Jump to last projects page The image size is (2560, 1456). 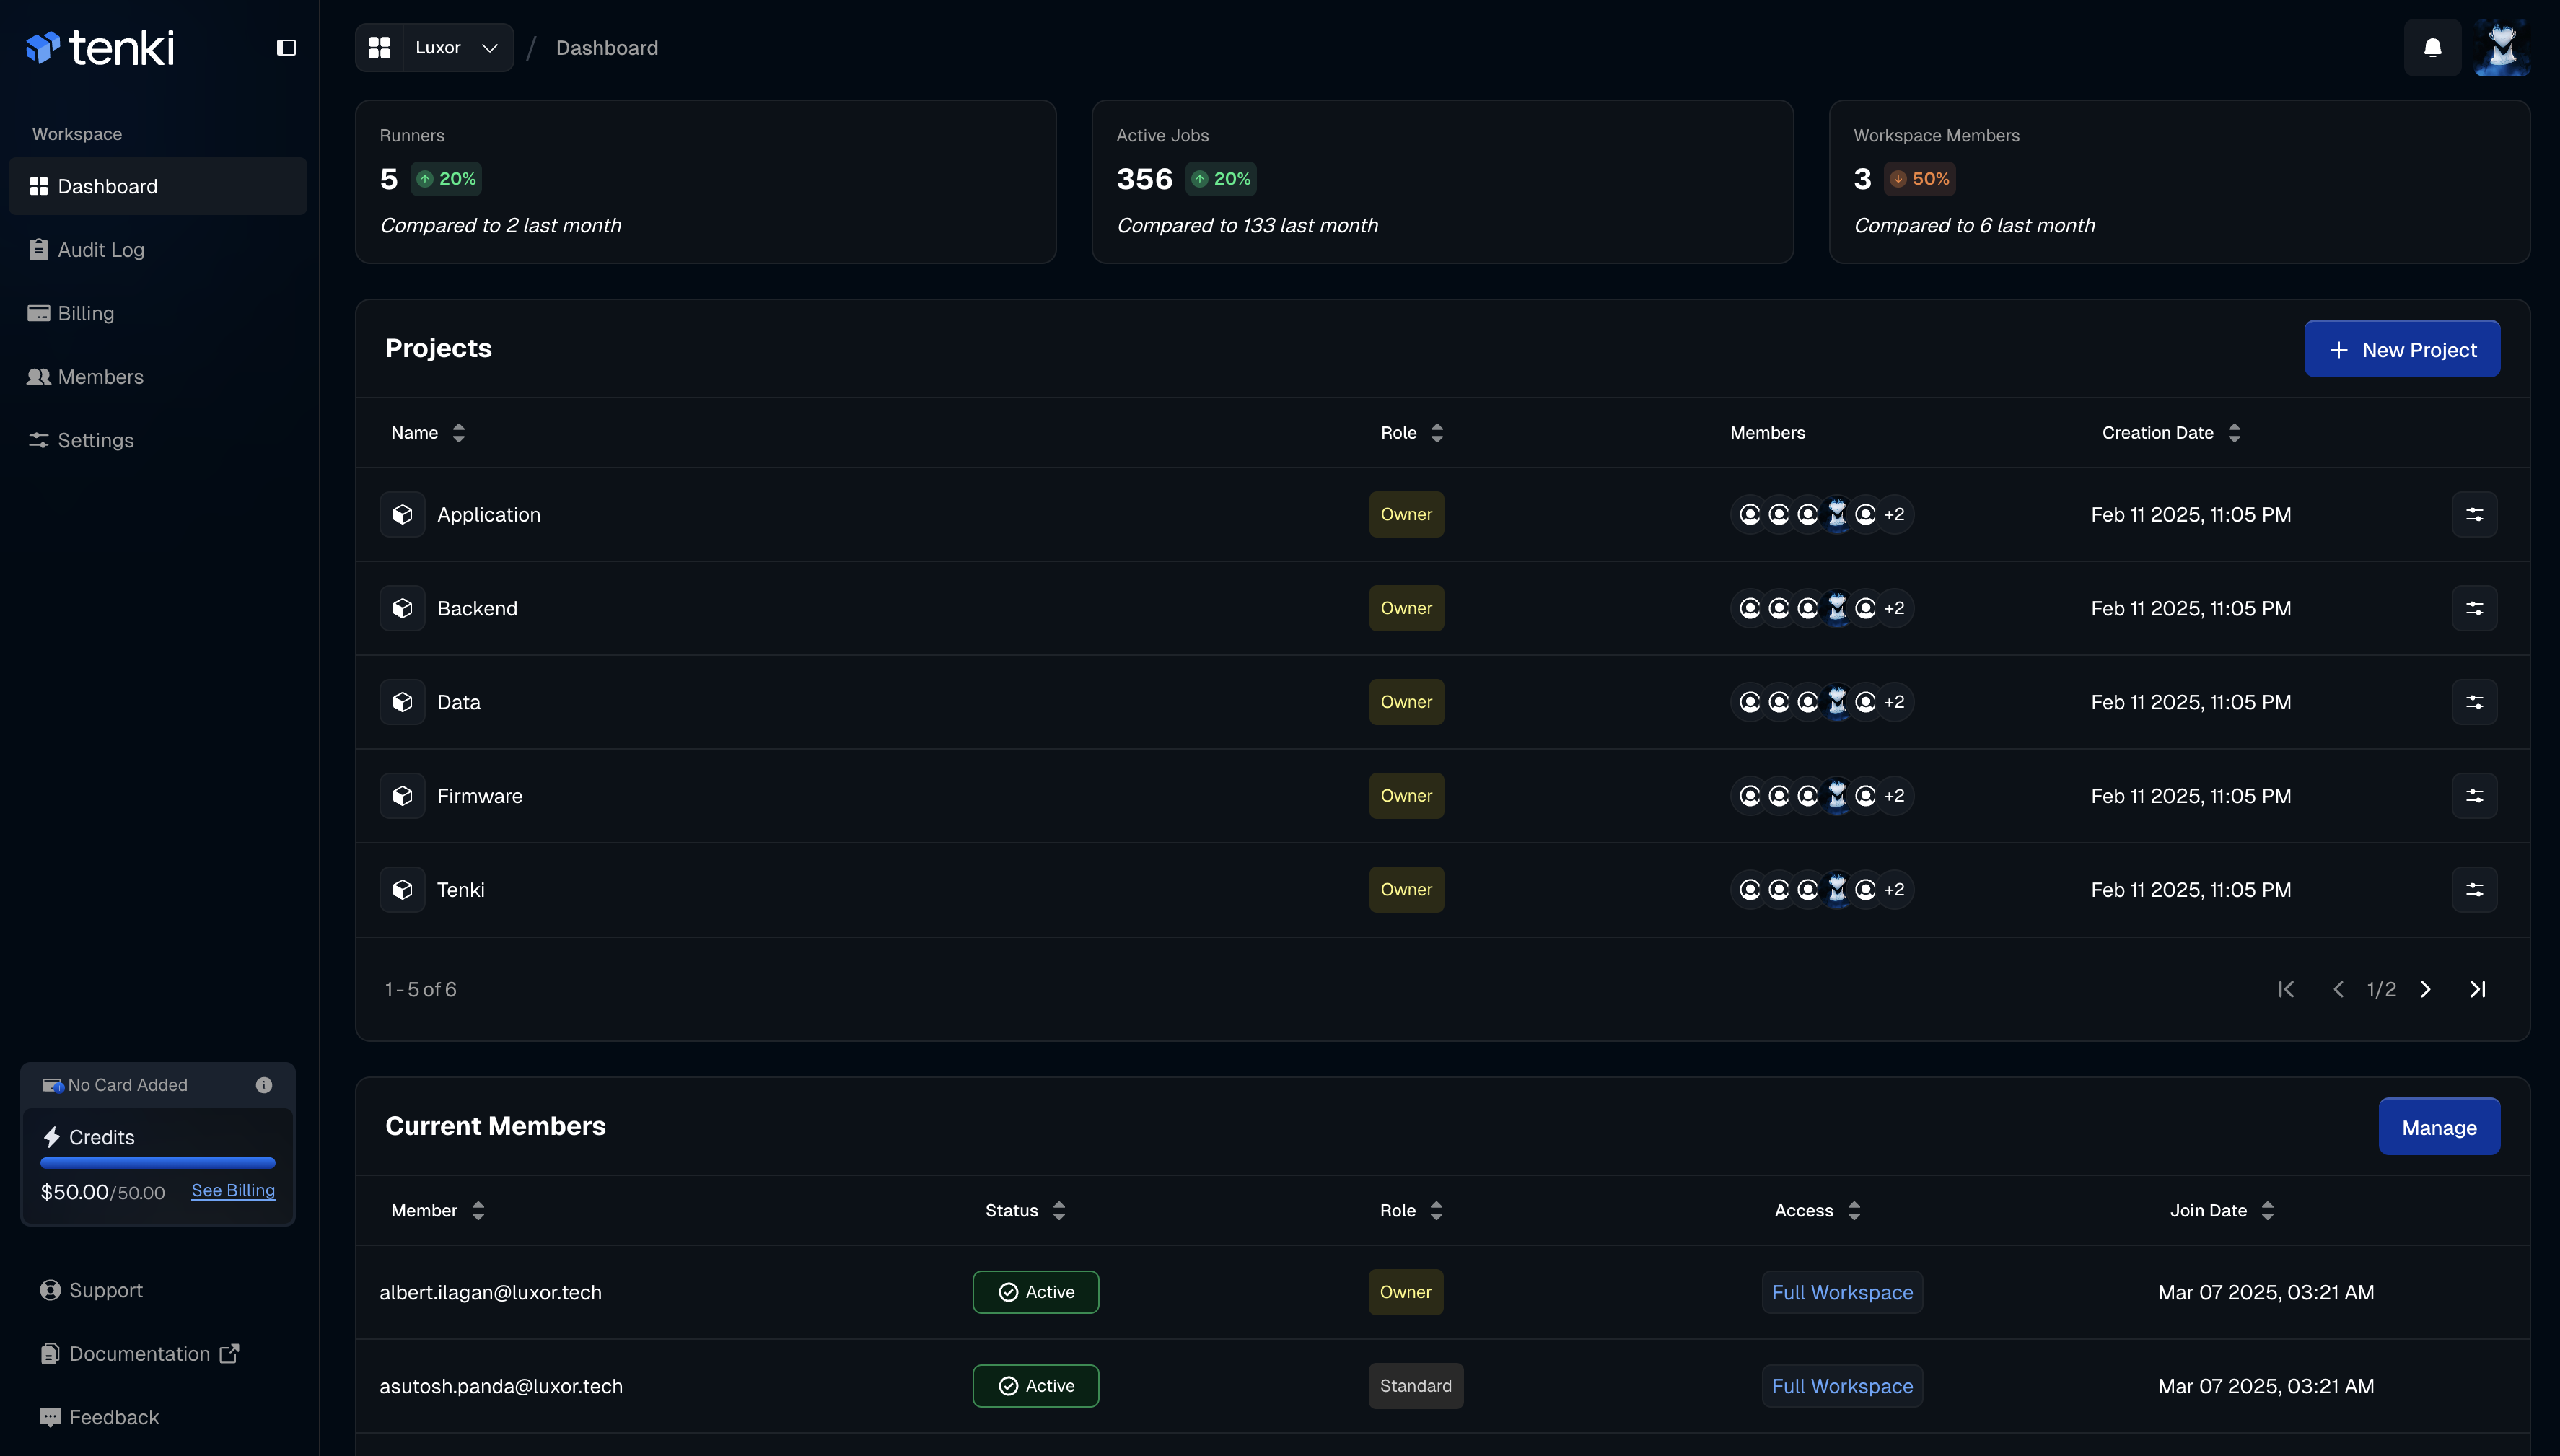tap(2477, 989)
